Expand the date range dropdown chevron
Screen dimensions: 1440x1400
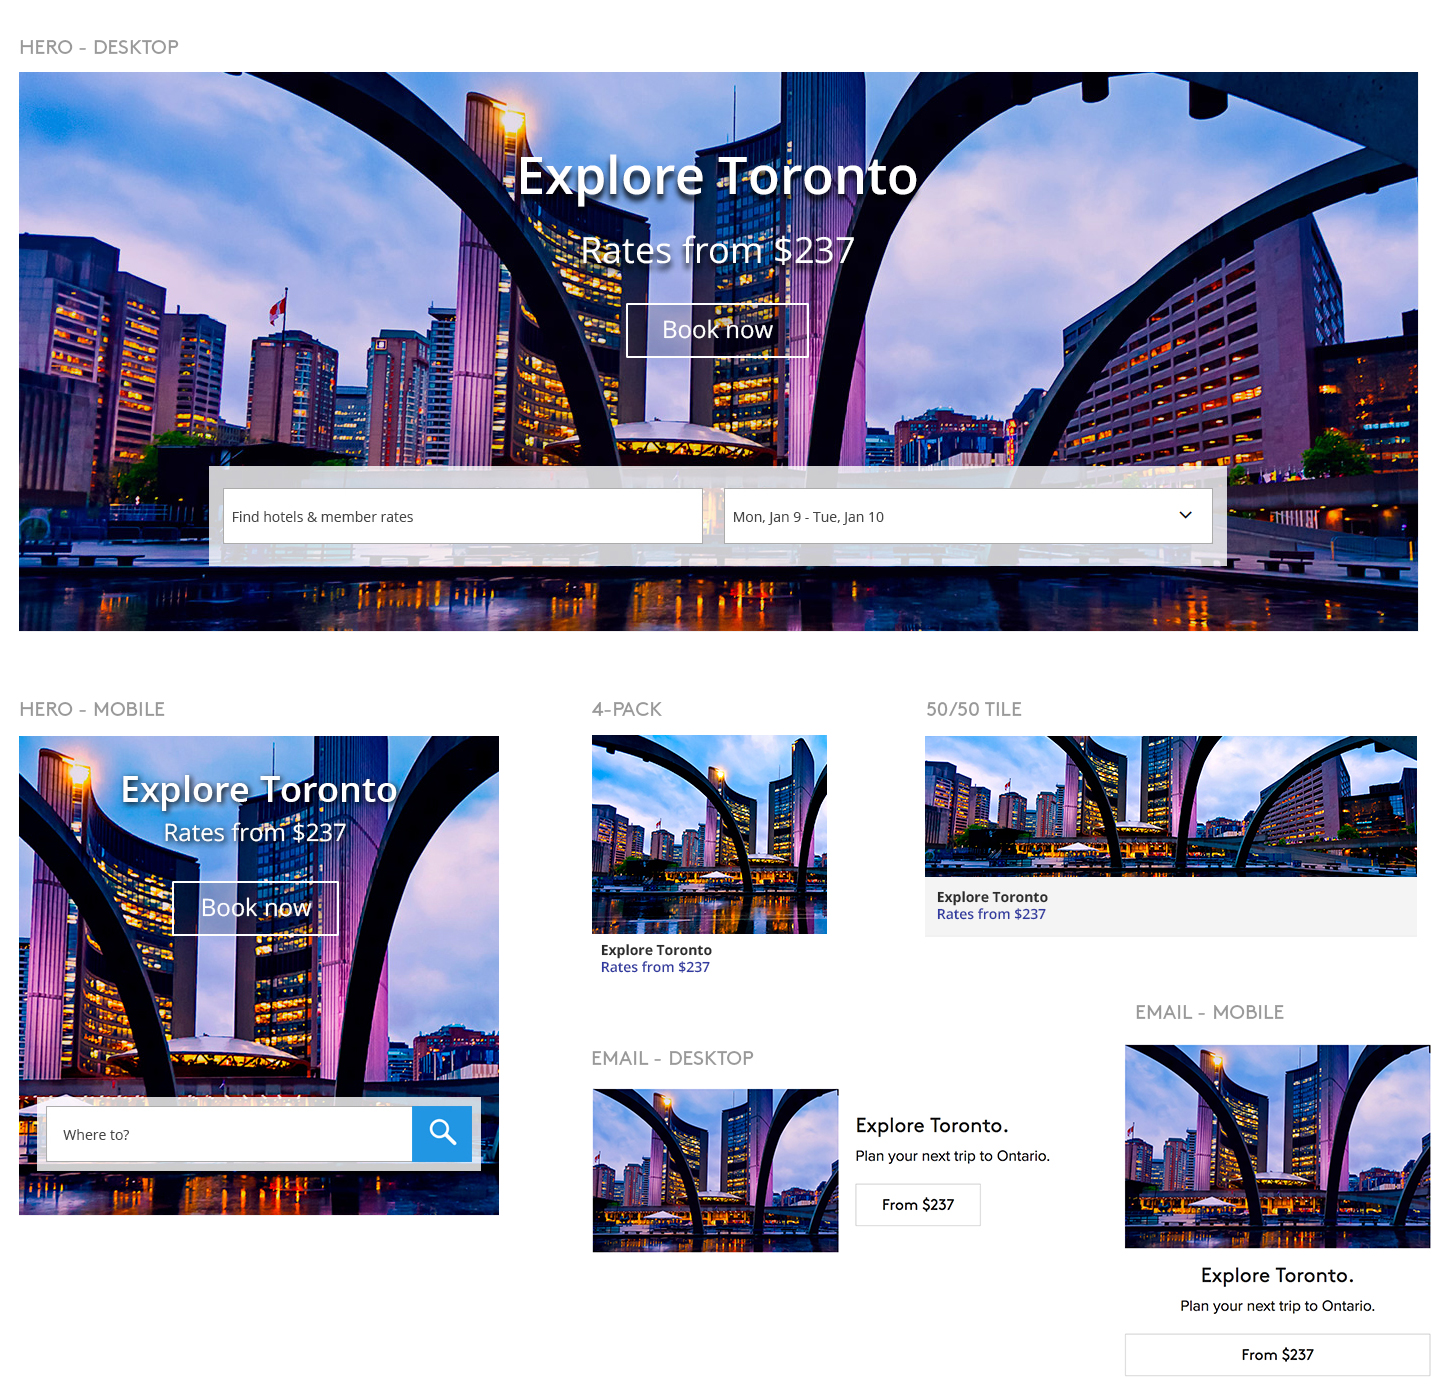pyautogui.click(x=1185, y=516)
